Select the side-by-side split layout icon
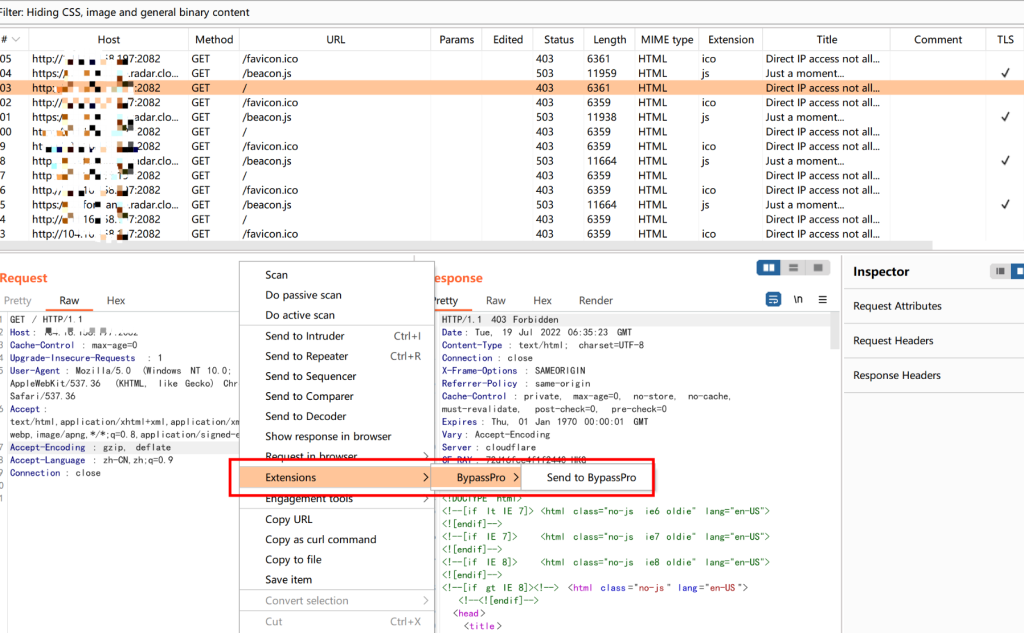This screenshot has height=633, width=1024. 769,268
